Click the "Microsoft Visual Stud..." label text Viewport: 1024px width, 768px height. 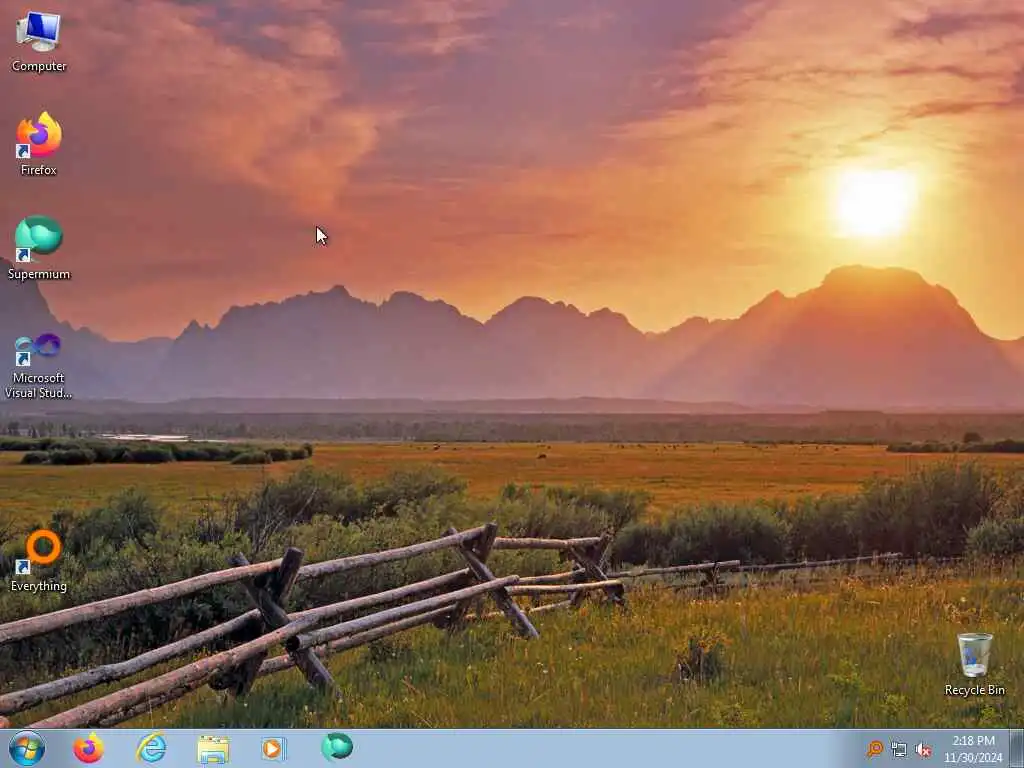click(39, 385)
